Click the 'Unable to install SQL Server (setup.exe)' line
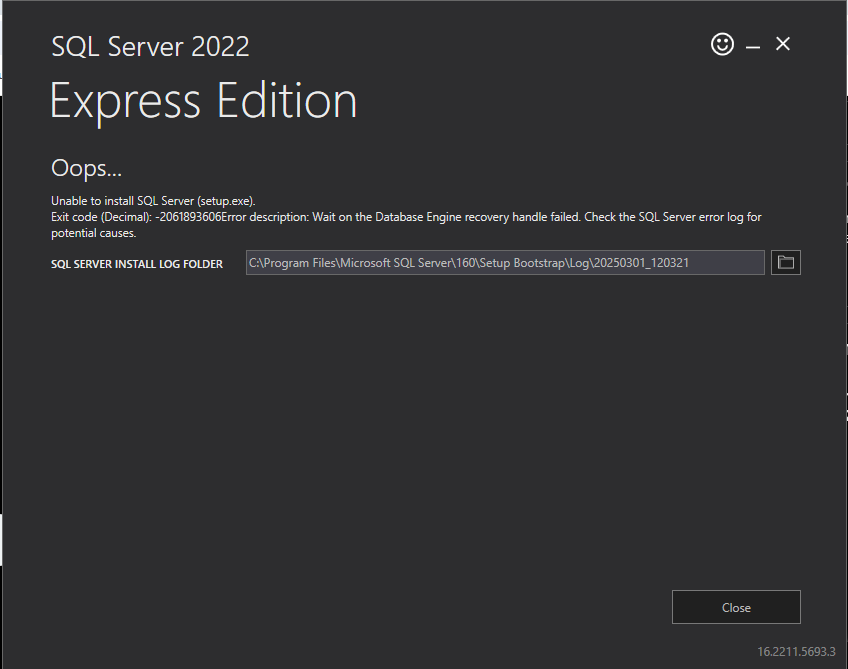 (x=153, y=201)
